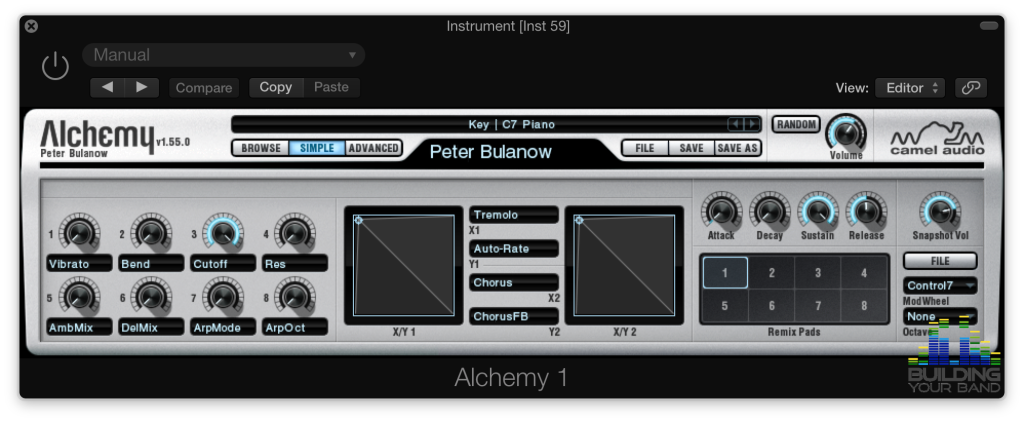Step to previous Alchemy preset arrow
Image resolution: width=1024 pixels, height=422 pixels.
pyautogui.click(x=736, y=124)
